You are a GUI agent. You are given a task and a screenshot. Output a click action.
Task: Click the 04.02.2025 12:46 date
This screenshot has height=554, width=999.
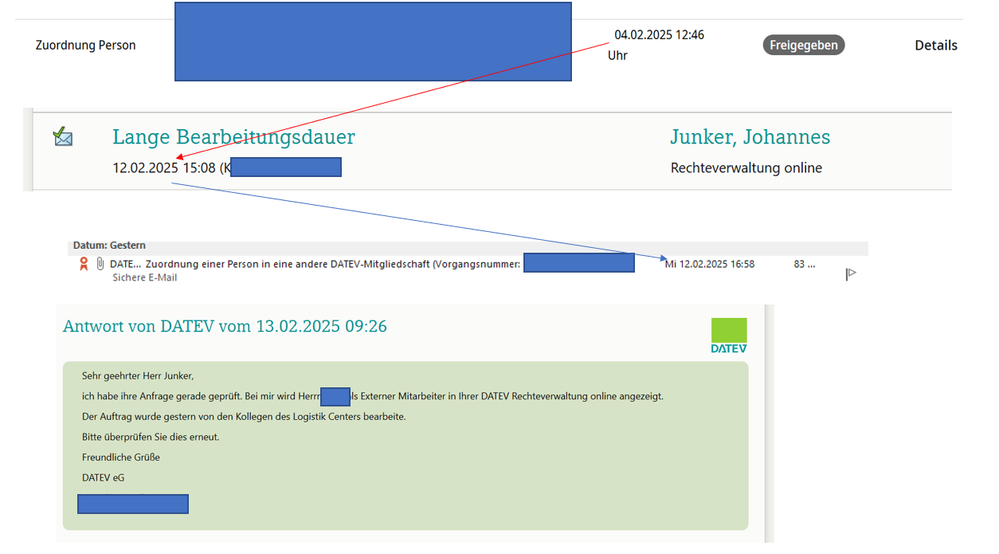[x=659, y=35]
